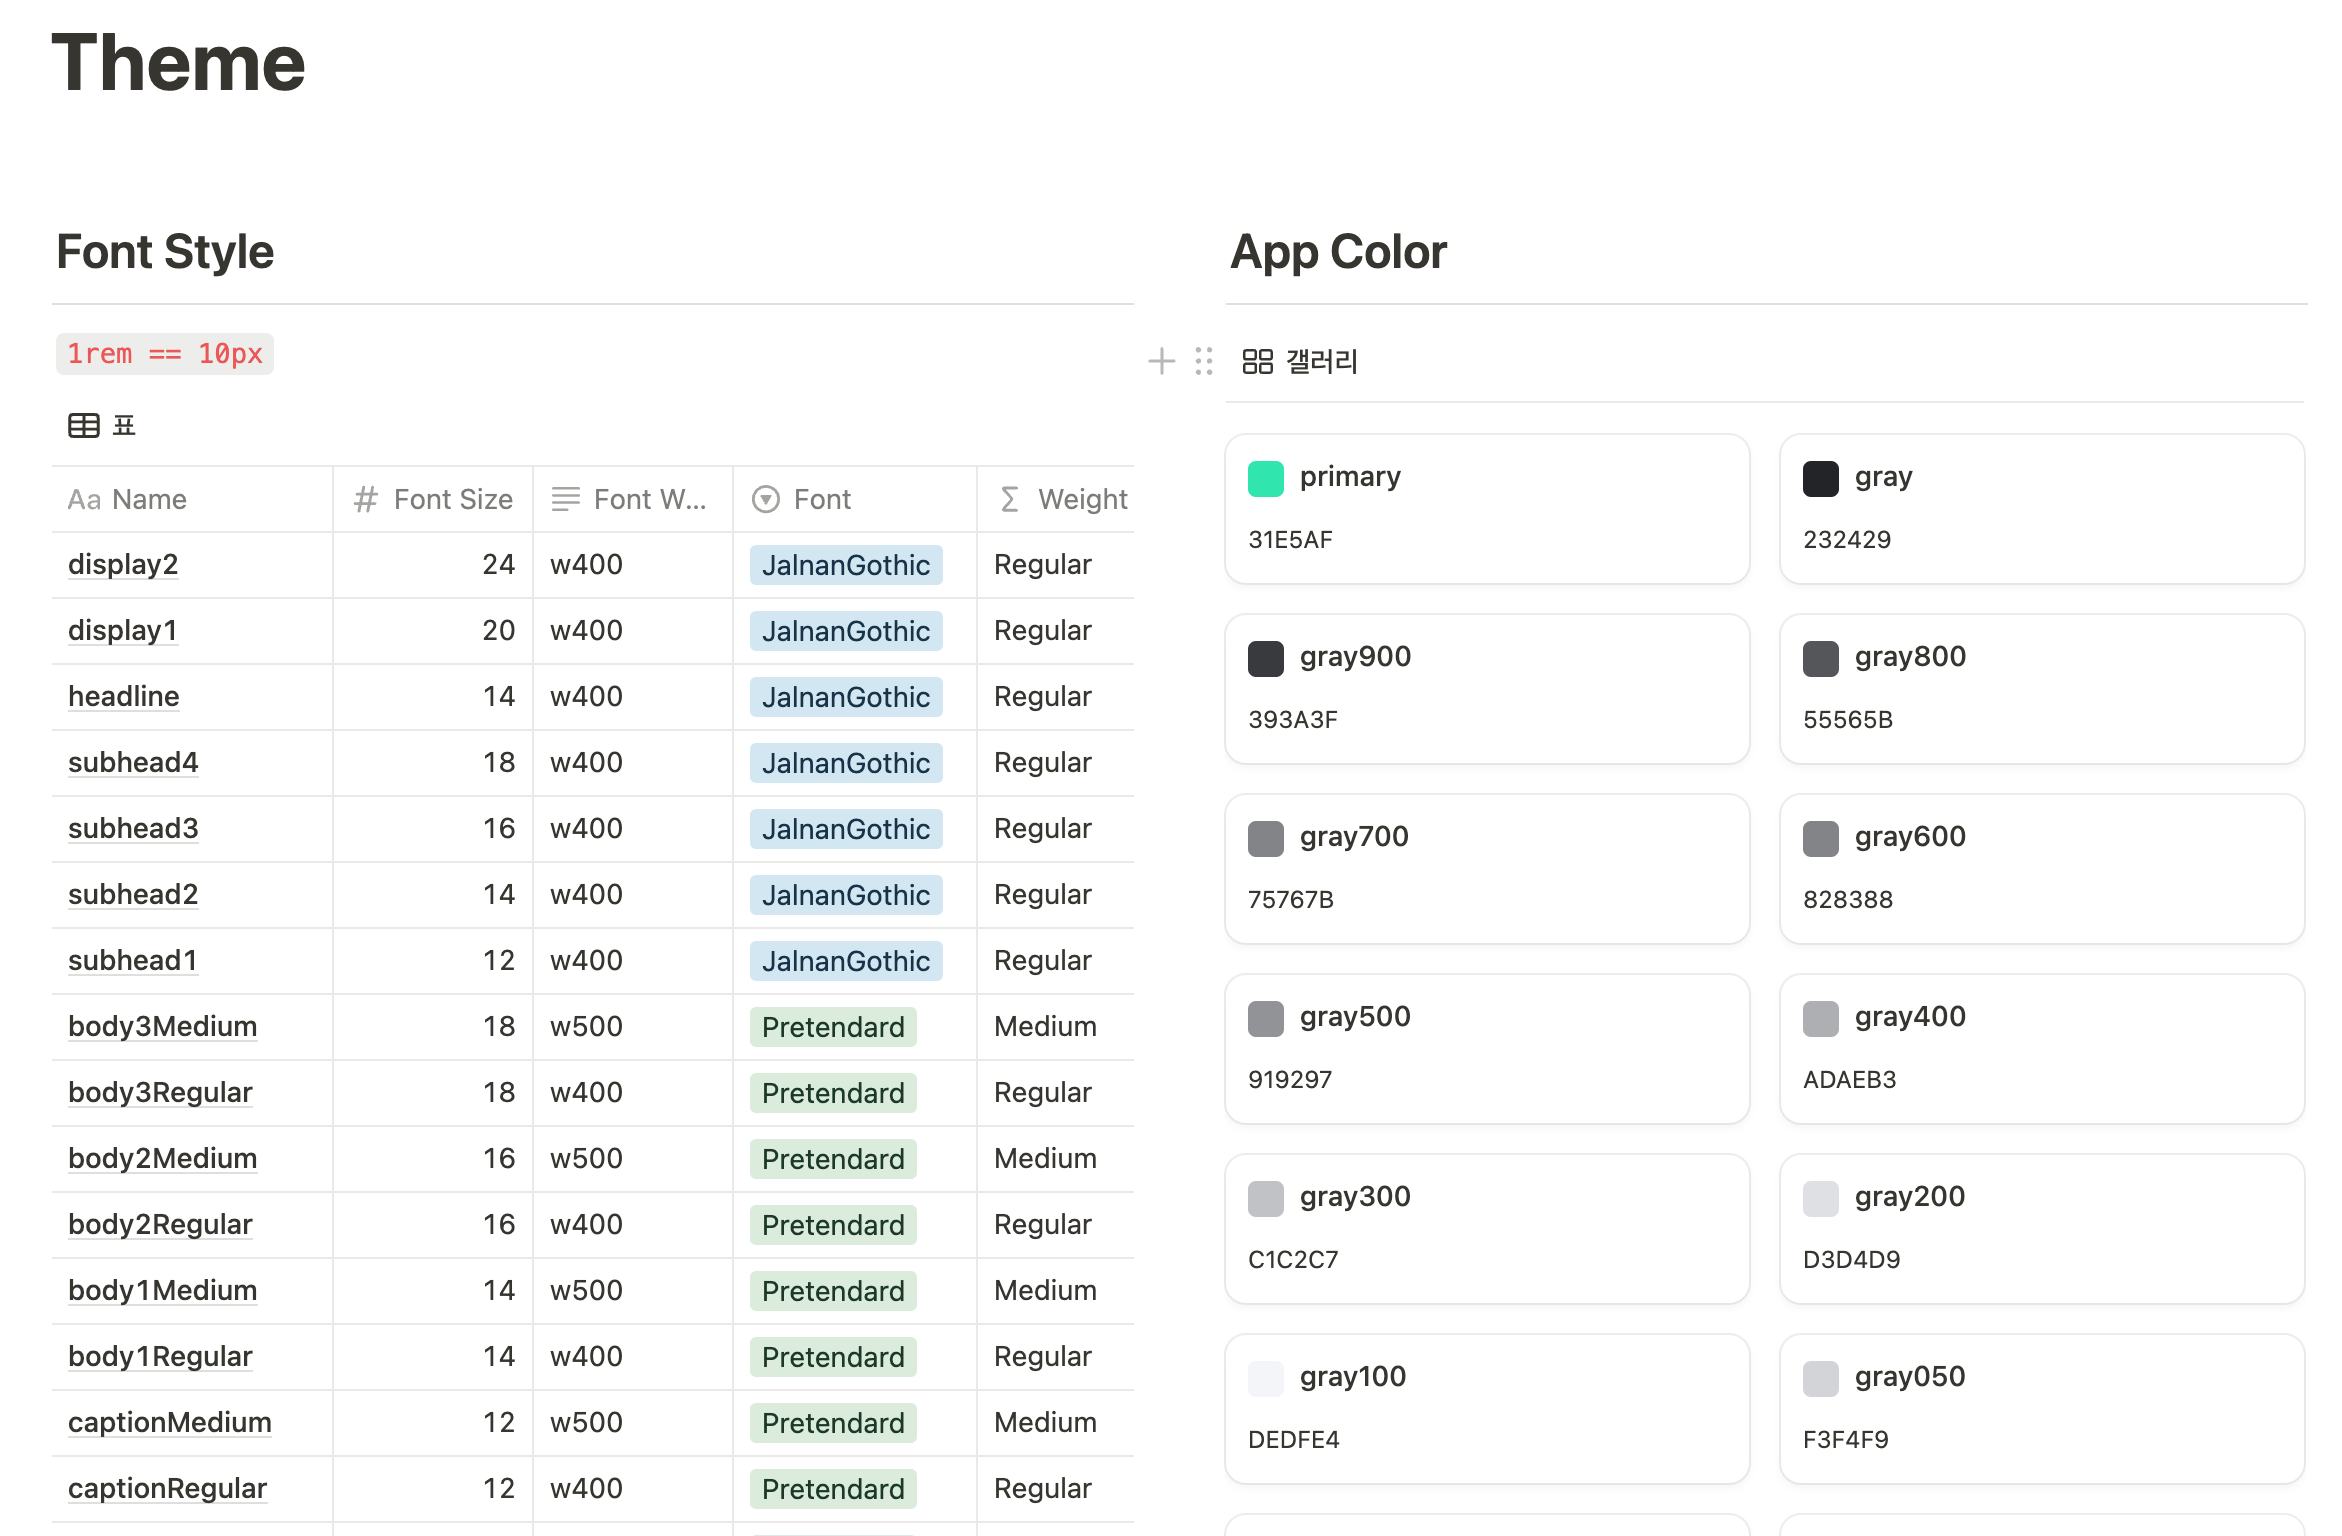Open the body3Medium page link
Viewport: 2342px width, 1536px height.
(162, 1026)
